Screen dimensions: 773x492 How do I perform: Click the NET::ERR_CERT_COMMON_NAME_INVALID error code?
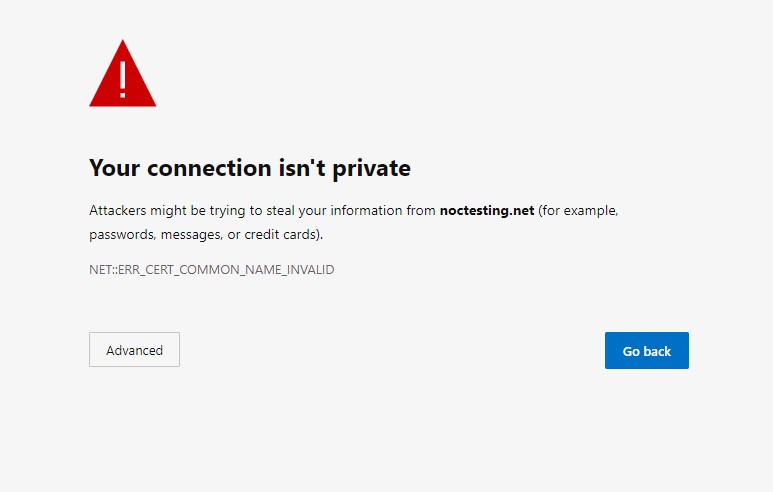coord(211,270)
